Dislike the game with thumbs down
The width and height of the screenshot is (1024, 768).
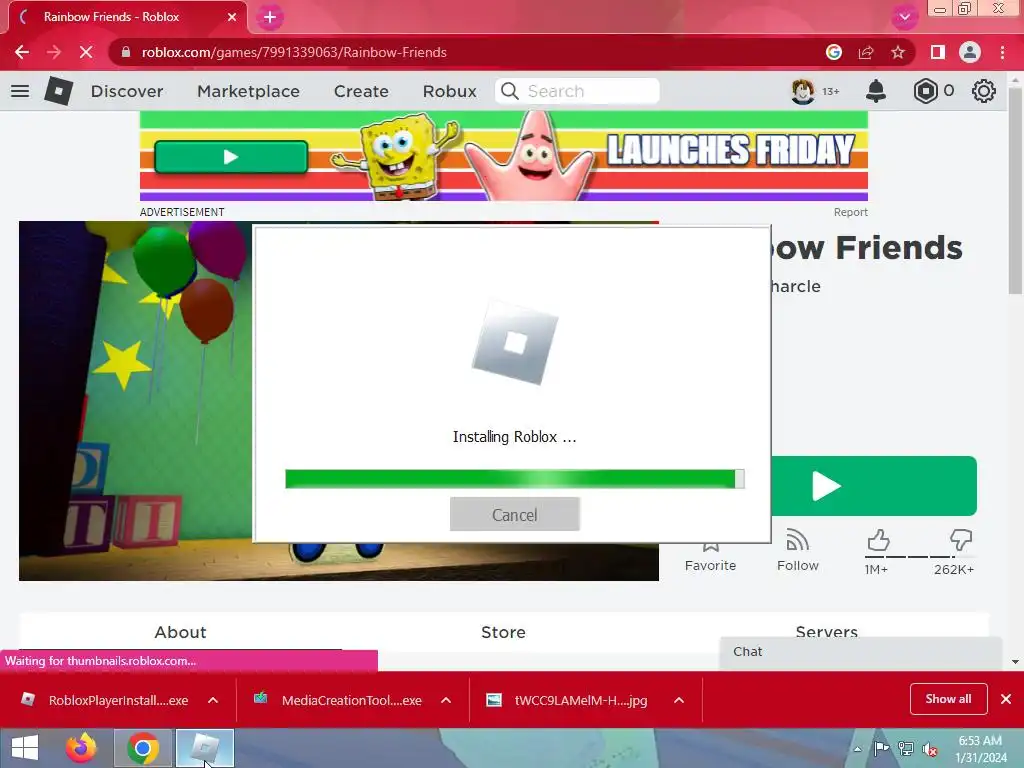click(x=960, y=541)
